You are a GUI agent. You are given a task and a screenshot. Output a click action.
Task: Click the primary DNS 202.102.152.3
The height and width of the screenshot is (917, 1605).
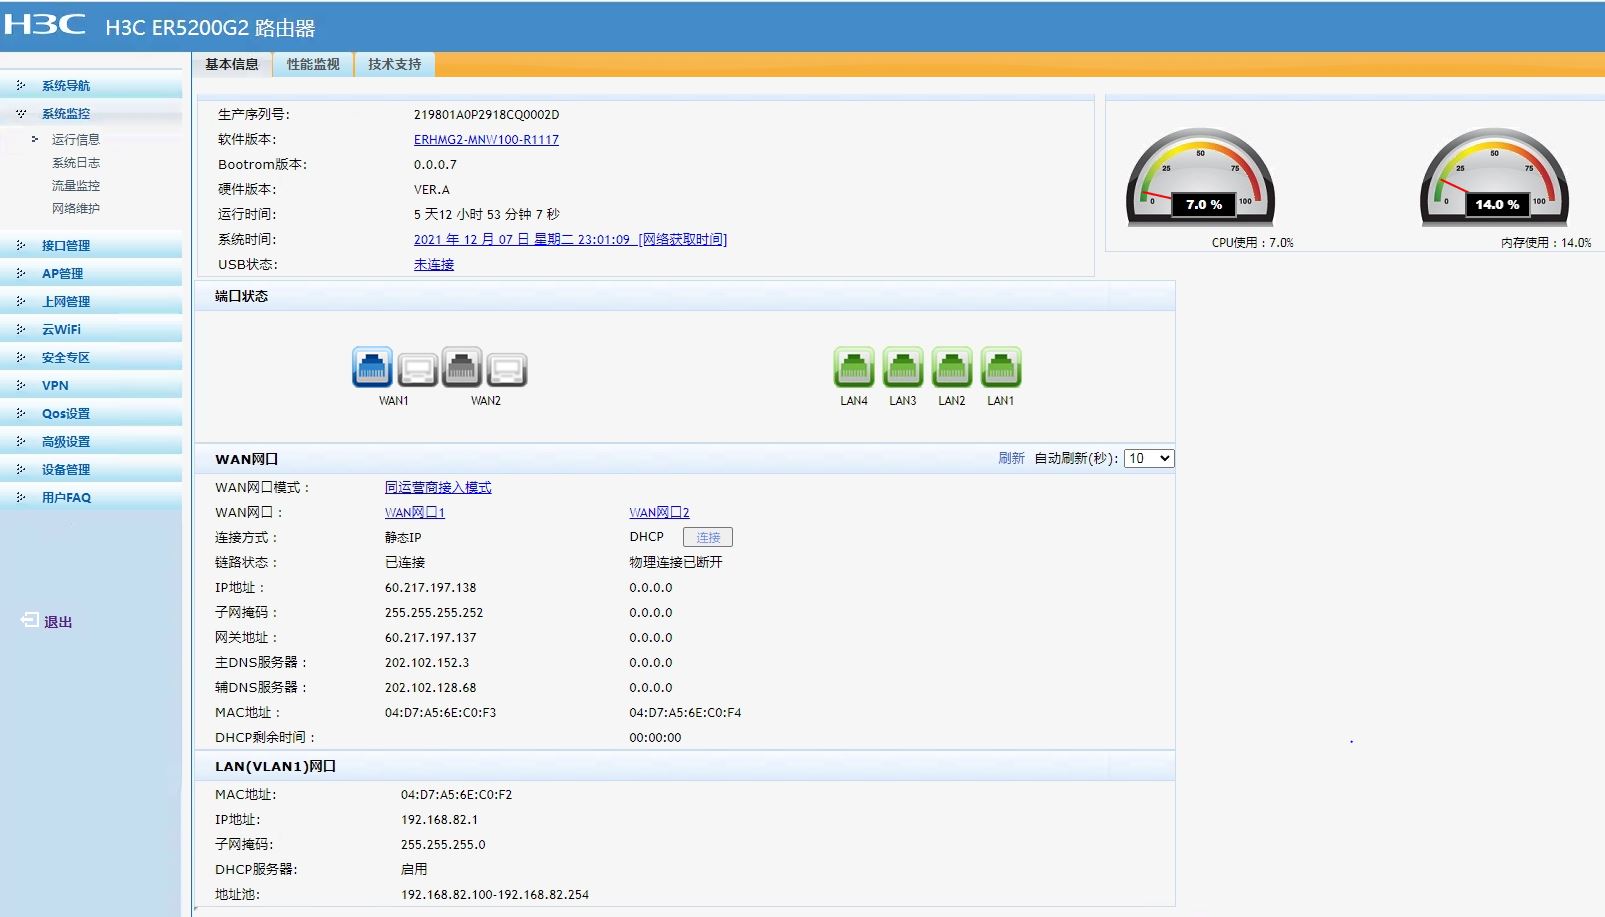pos(427,662)
